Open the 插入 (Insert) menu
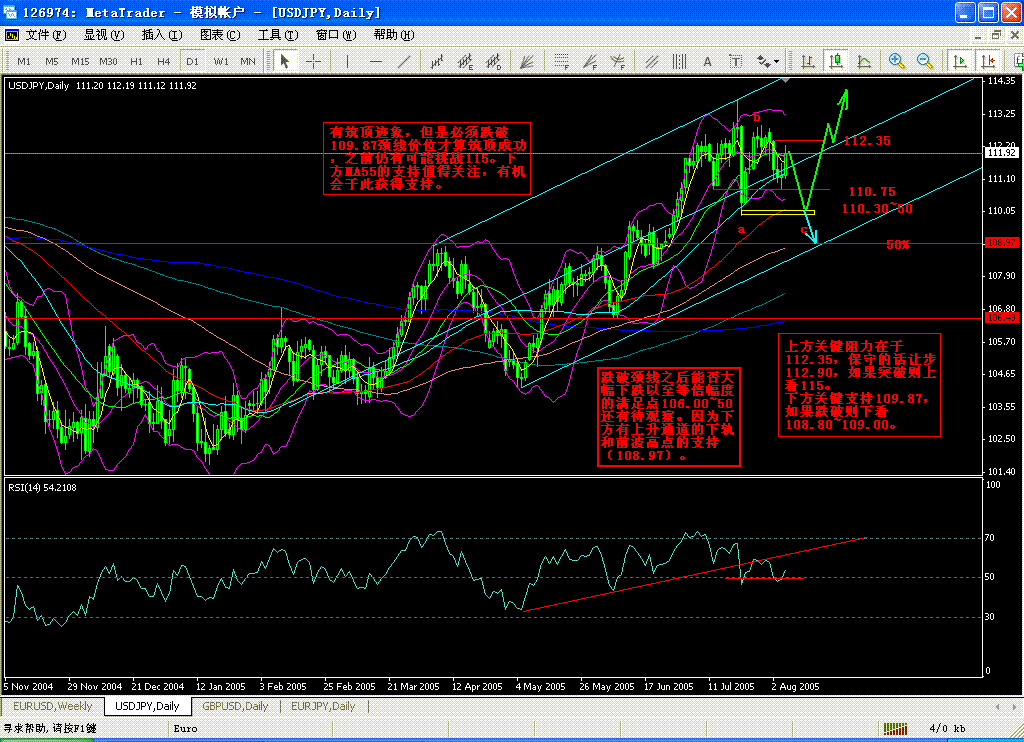1024x742 pixels. coord(161,35)
